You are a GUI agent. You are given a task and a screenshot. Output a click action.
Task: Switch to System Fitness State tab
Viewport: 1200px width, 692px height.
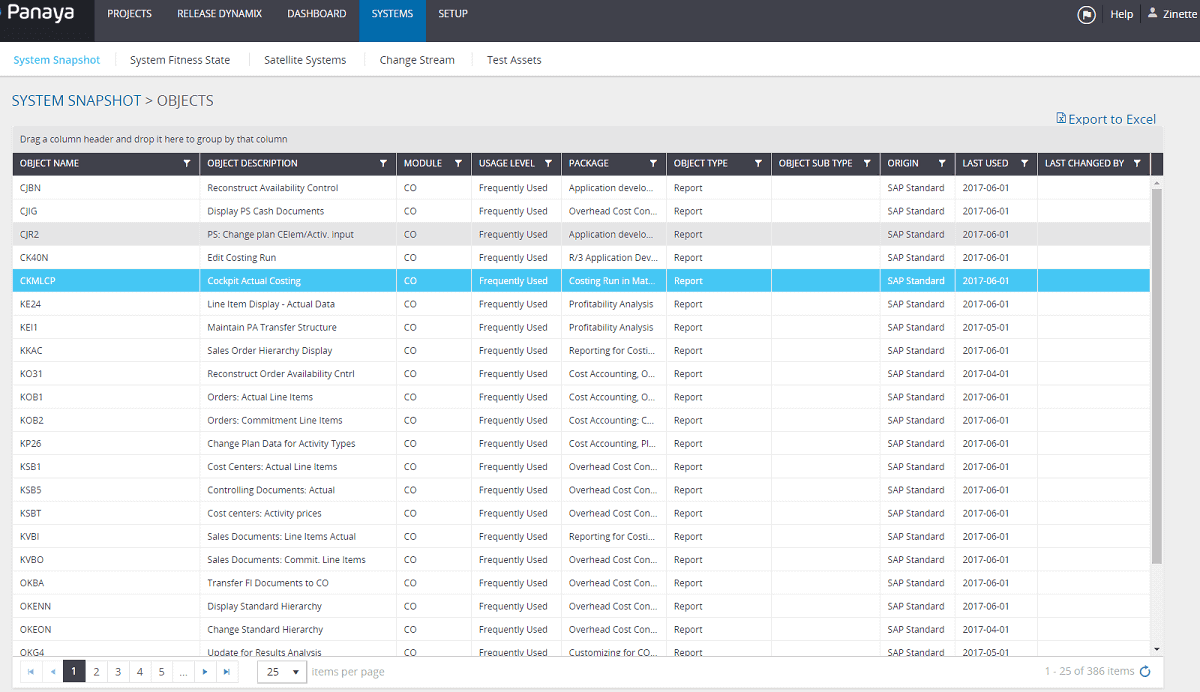(180, 60)
